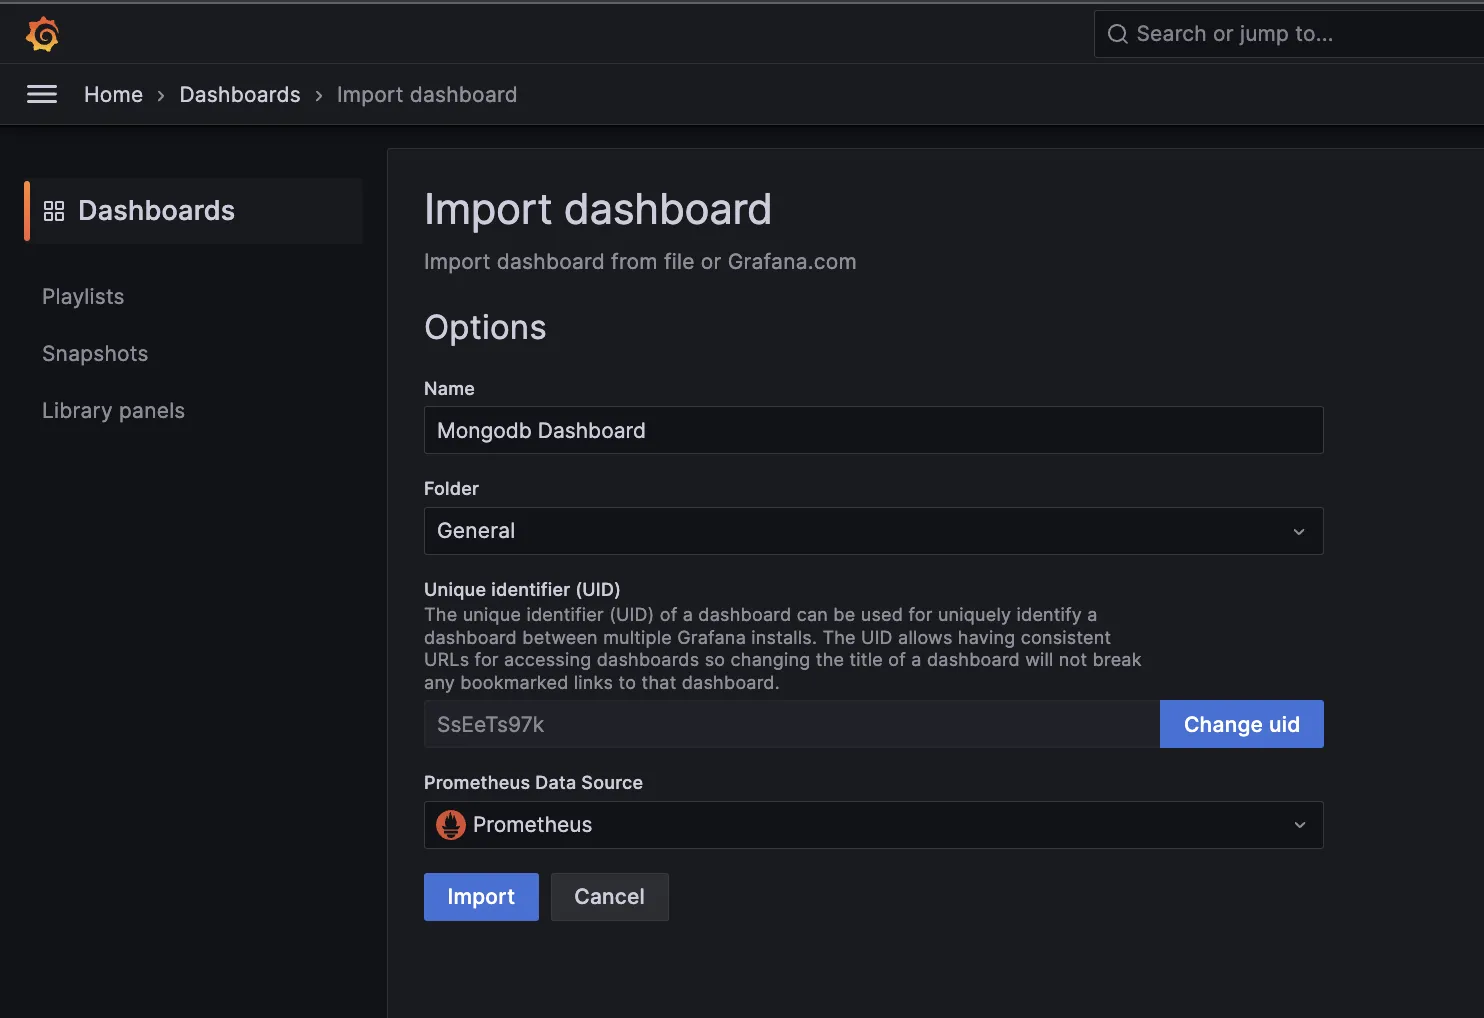The width and height of the screenshot is (1484, 1018).
Task: Click the Name field containing Mongodb Dashboard
Action: coord(873,430)
